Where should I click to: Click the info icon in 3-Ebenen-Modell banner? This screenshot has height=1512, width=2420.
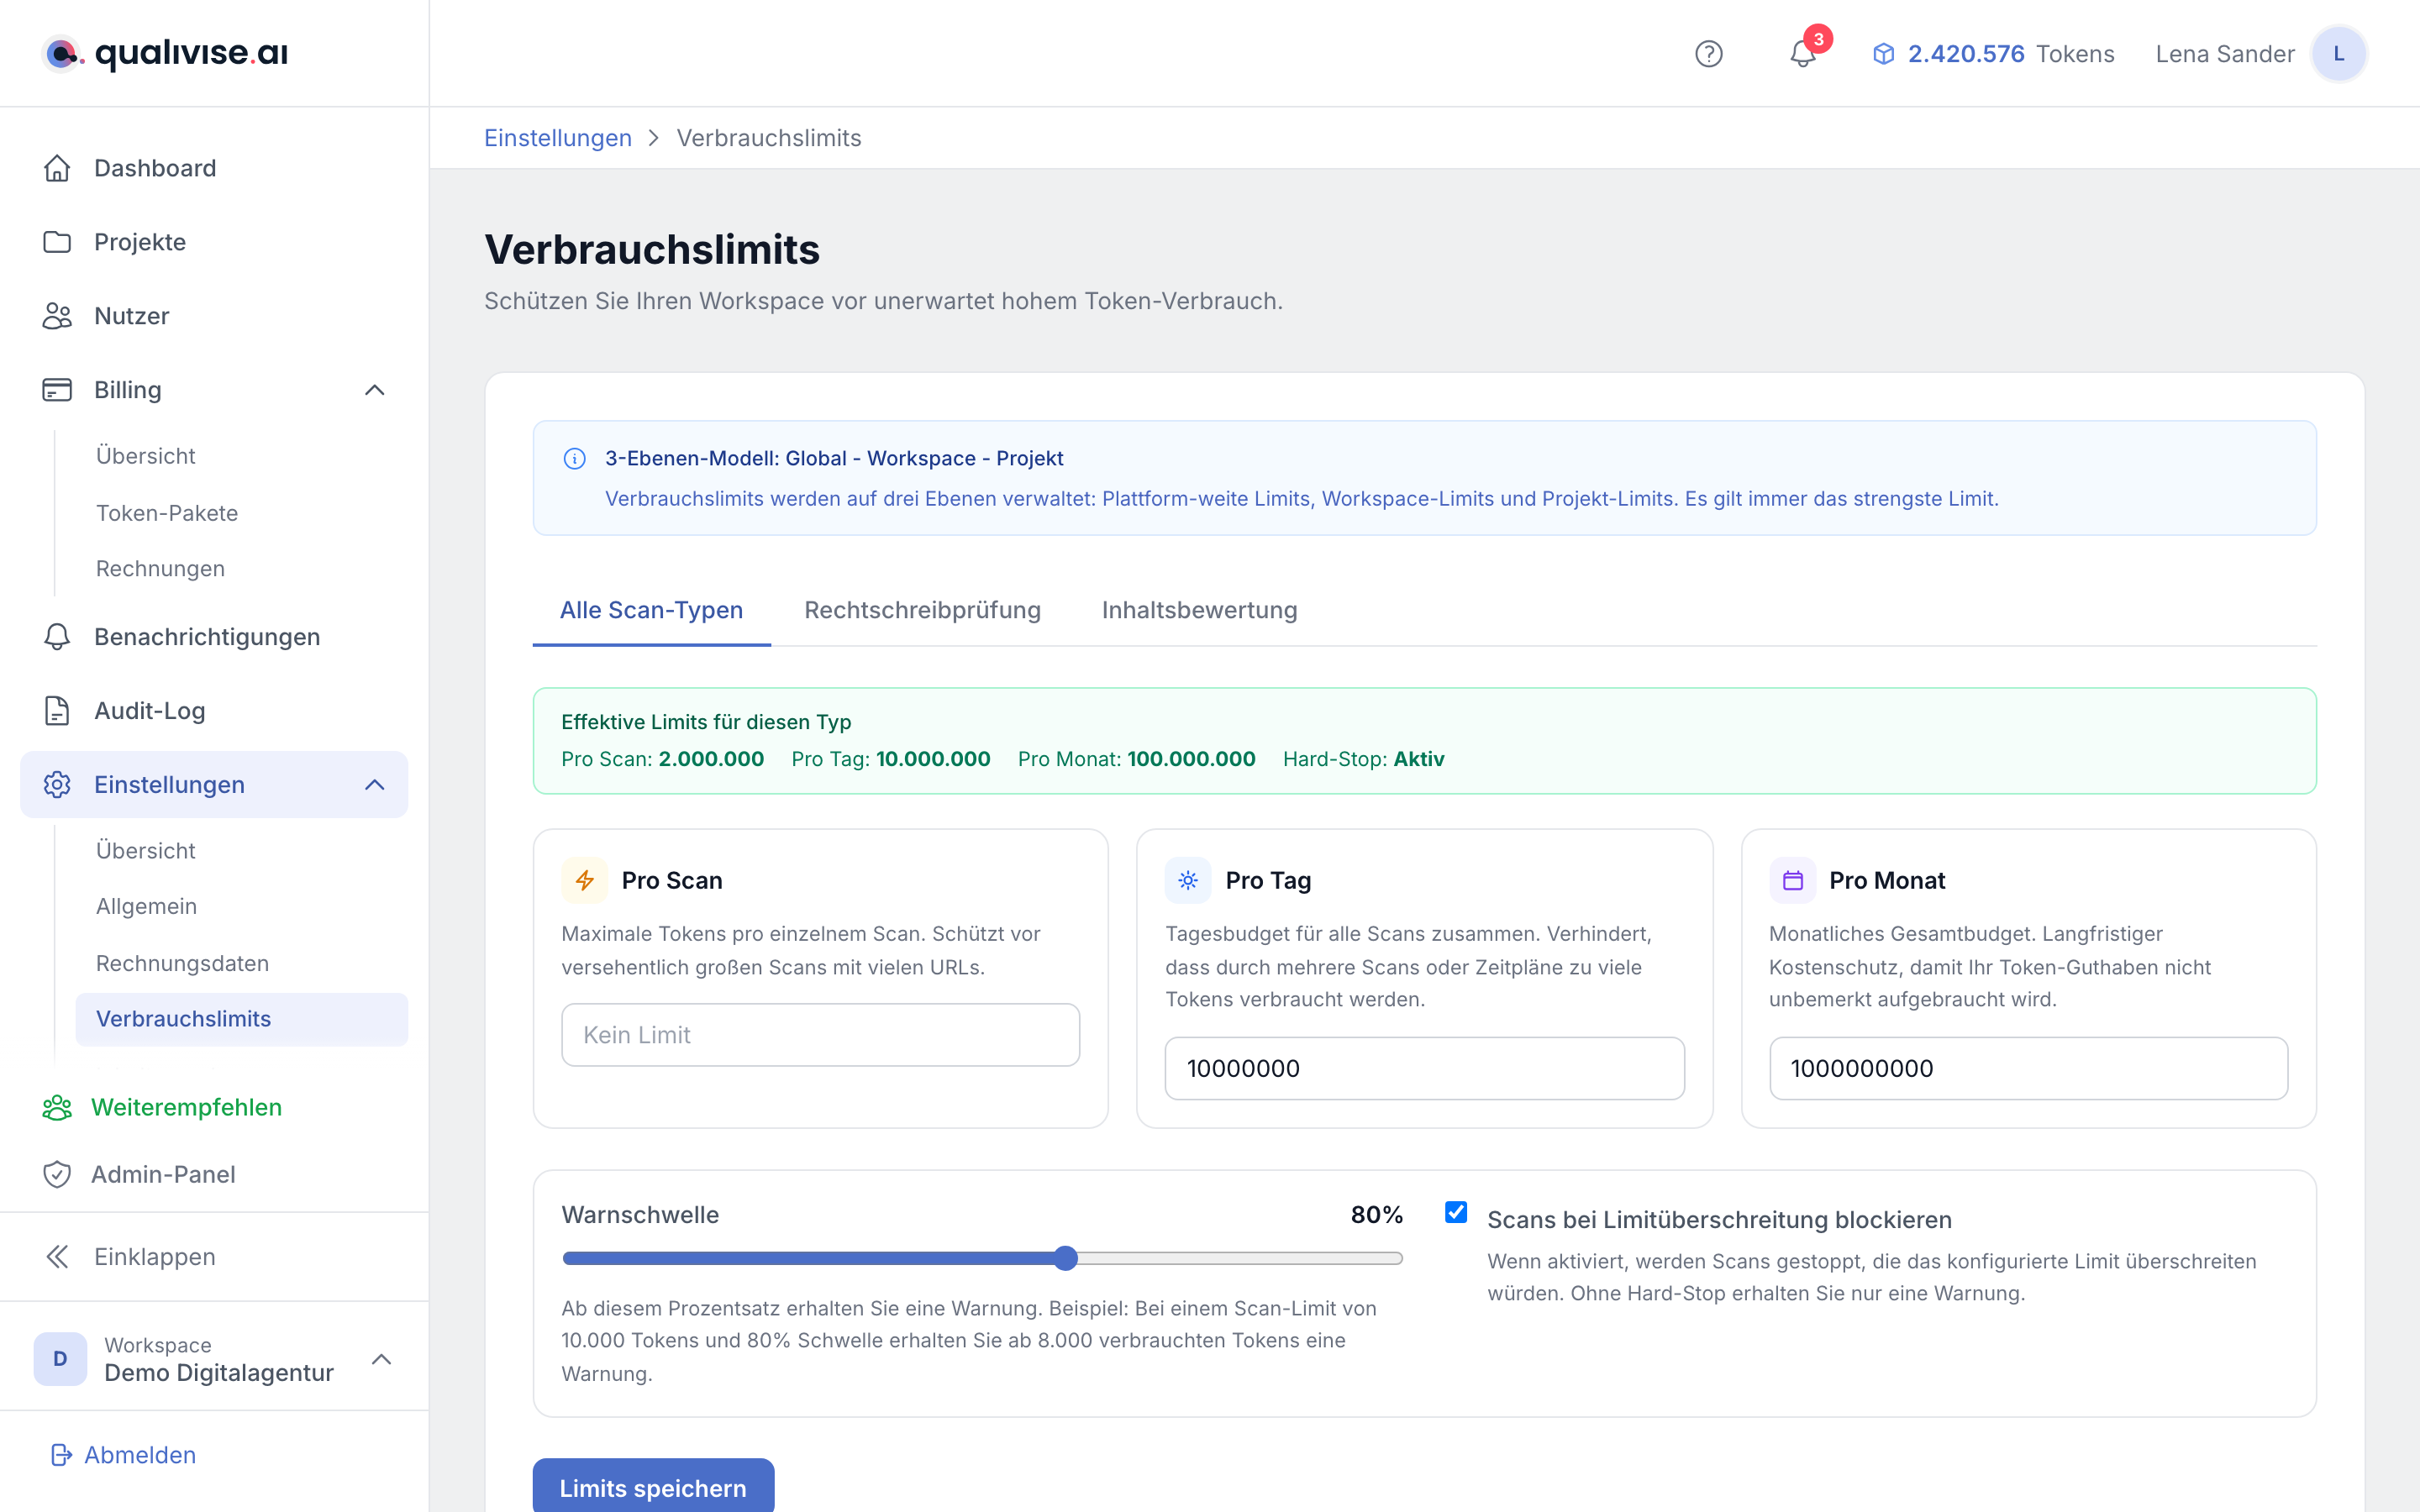pyautogui.click(x=574, y=458)
